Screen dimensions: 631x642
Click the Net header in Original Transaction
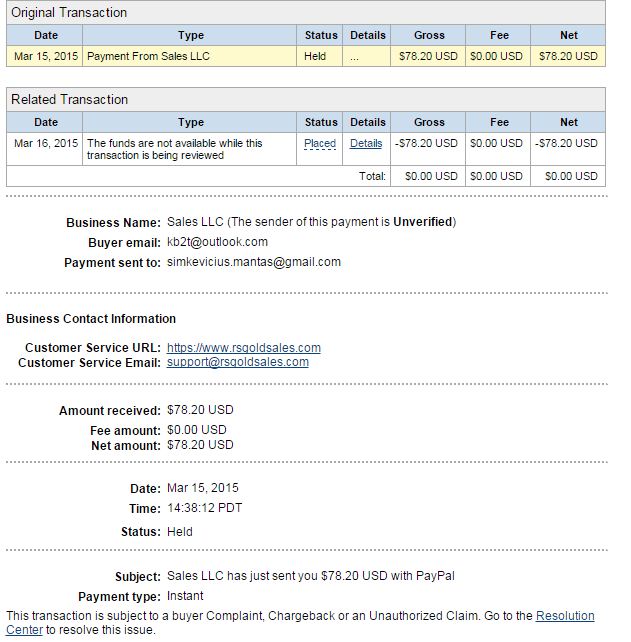(568, 35)
